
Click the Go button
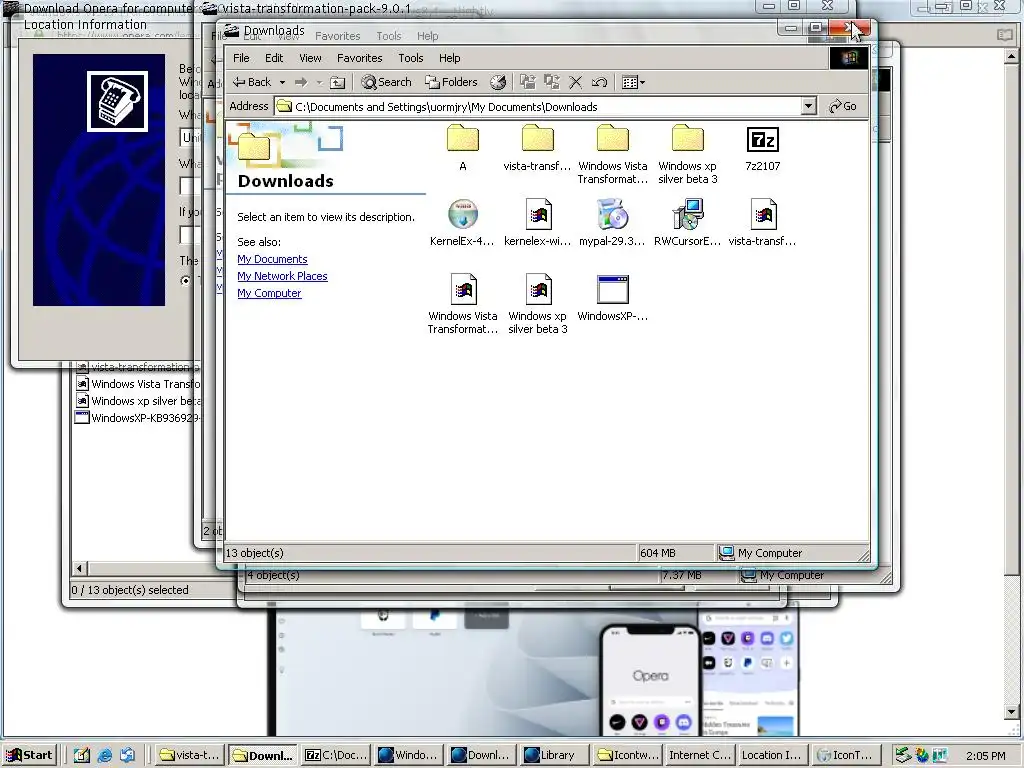pyautogui.click(x=843, y=106)
